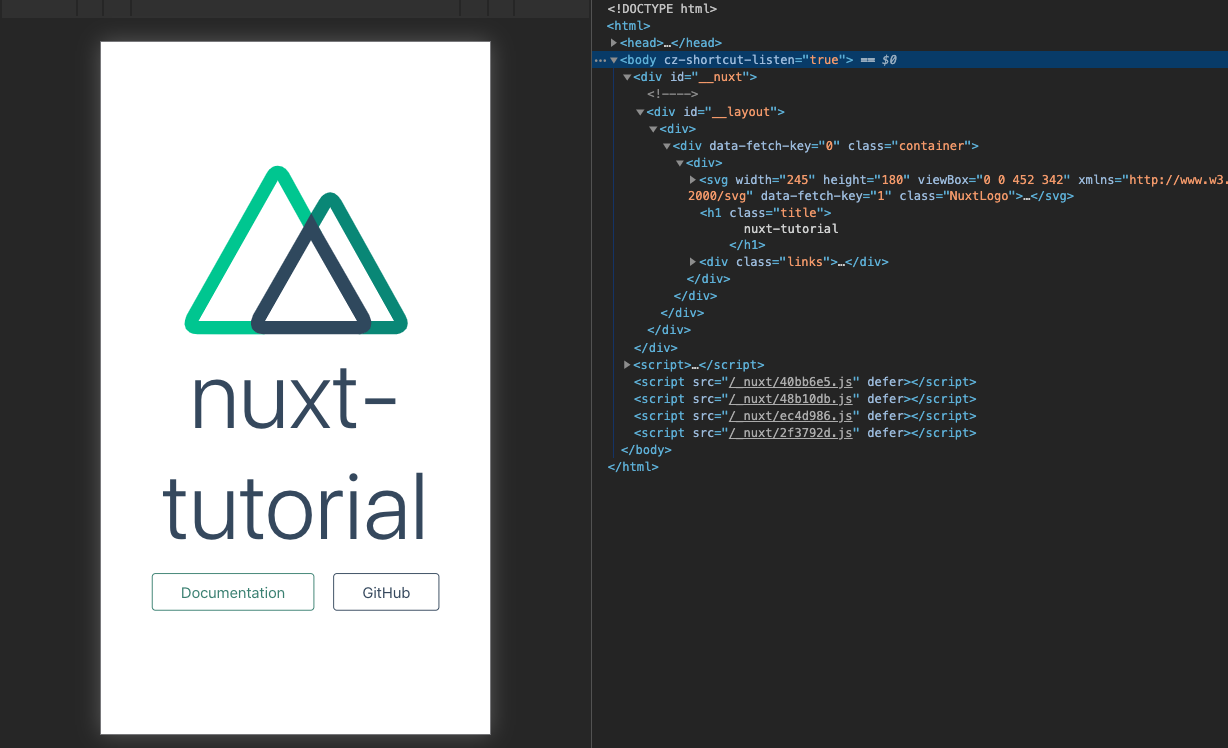Screen dimensions: 1228x748
Task: Collapse the div id __nuxt node
Action: coord(627,77)
